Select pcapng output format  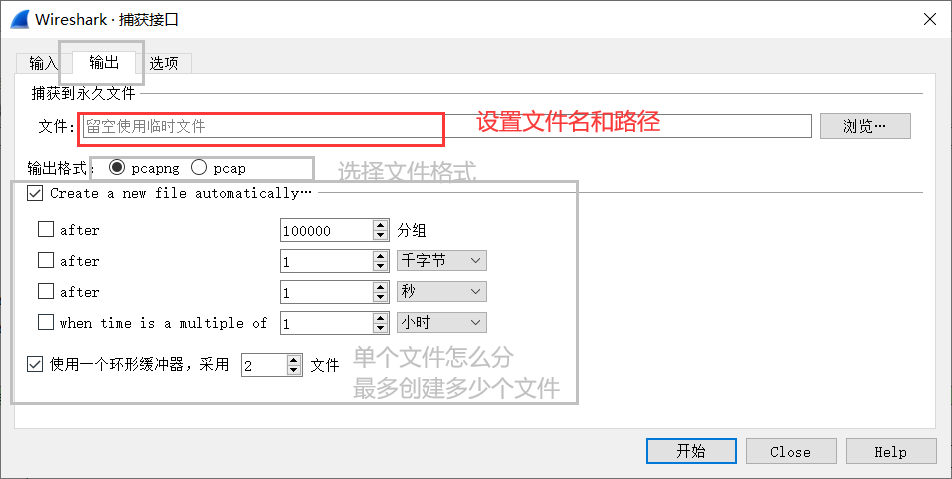117,168
